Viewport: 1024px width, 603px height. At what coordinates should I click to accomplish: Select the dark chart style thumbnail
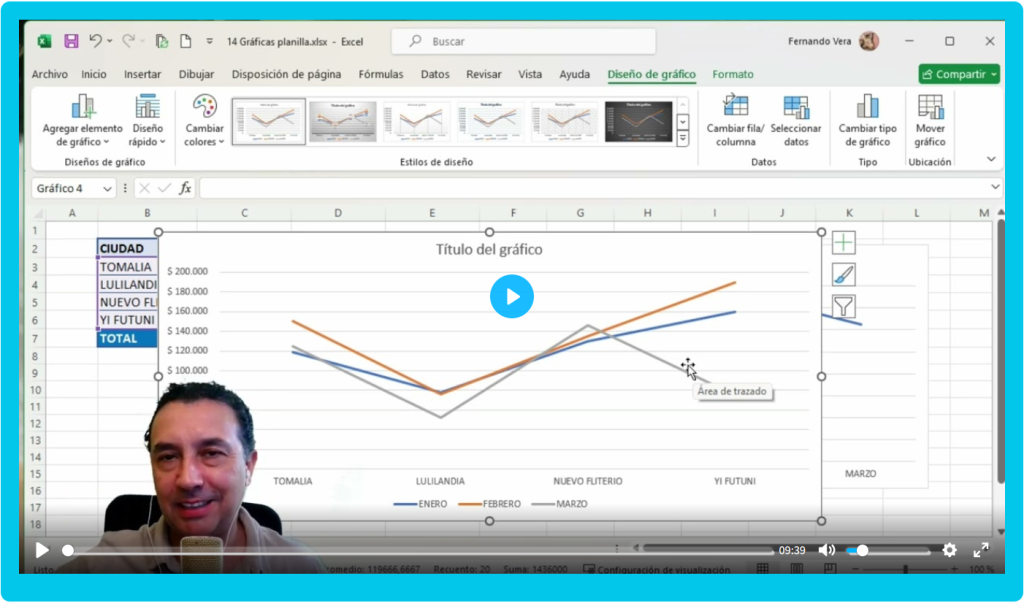[x=639, y=121]
